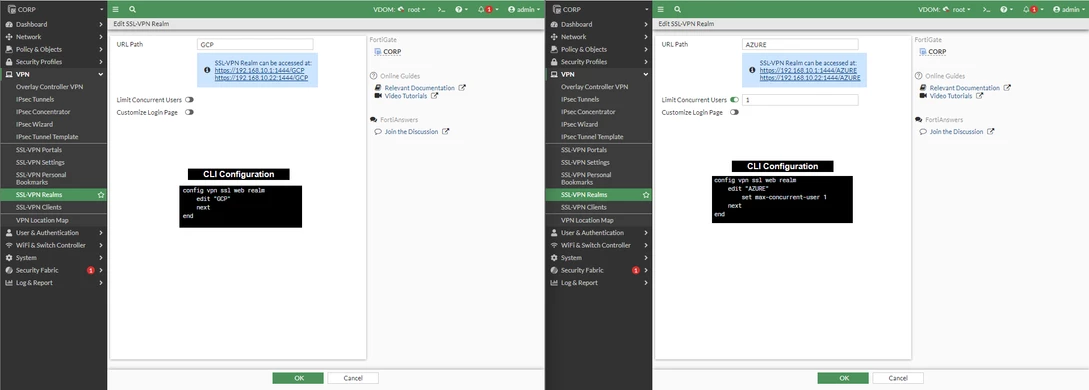1089x390 pixels.
Task: Click favorite star on SSL-VPN Realms, AZURE window
Action: (646, 195)
